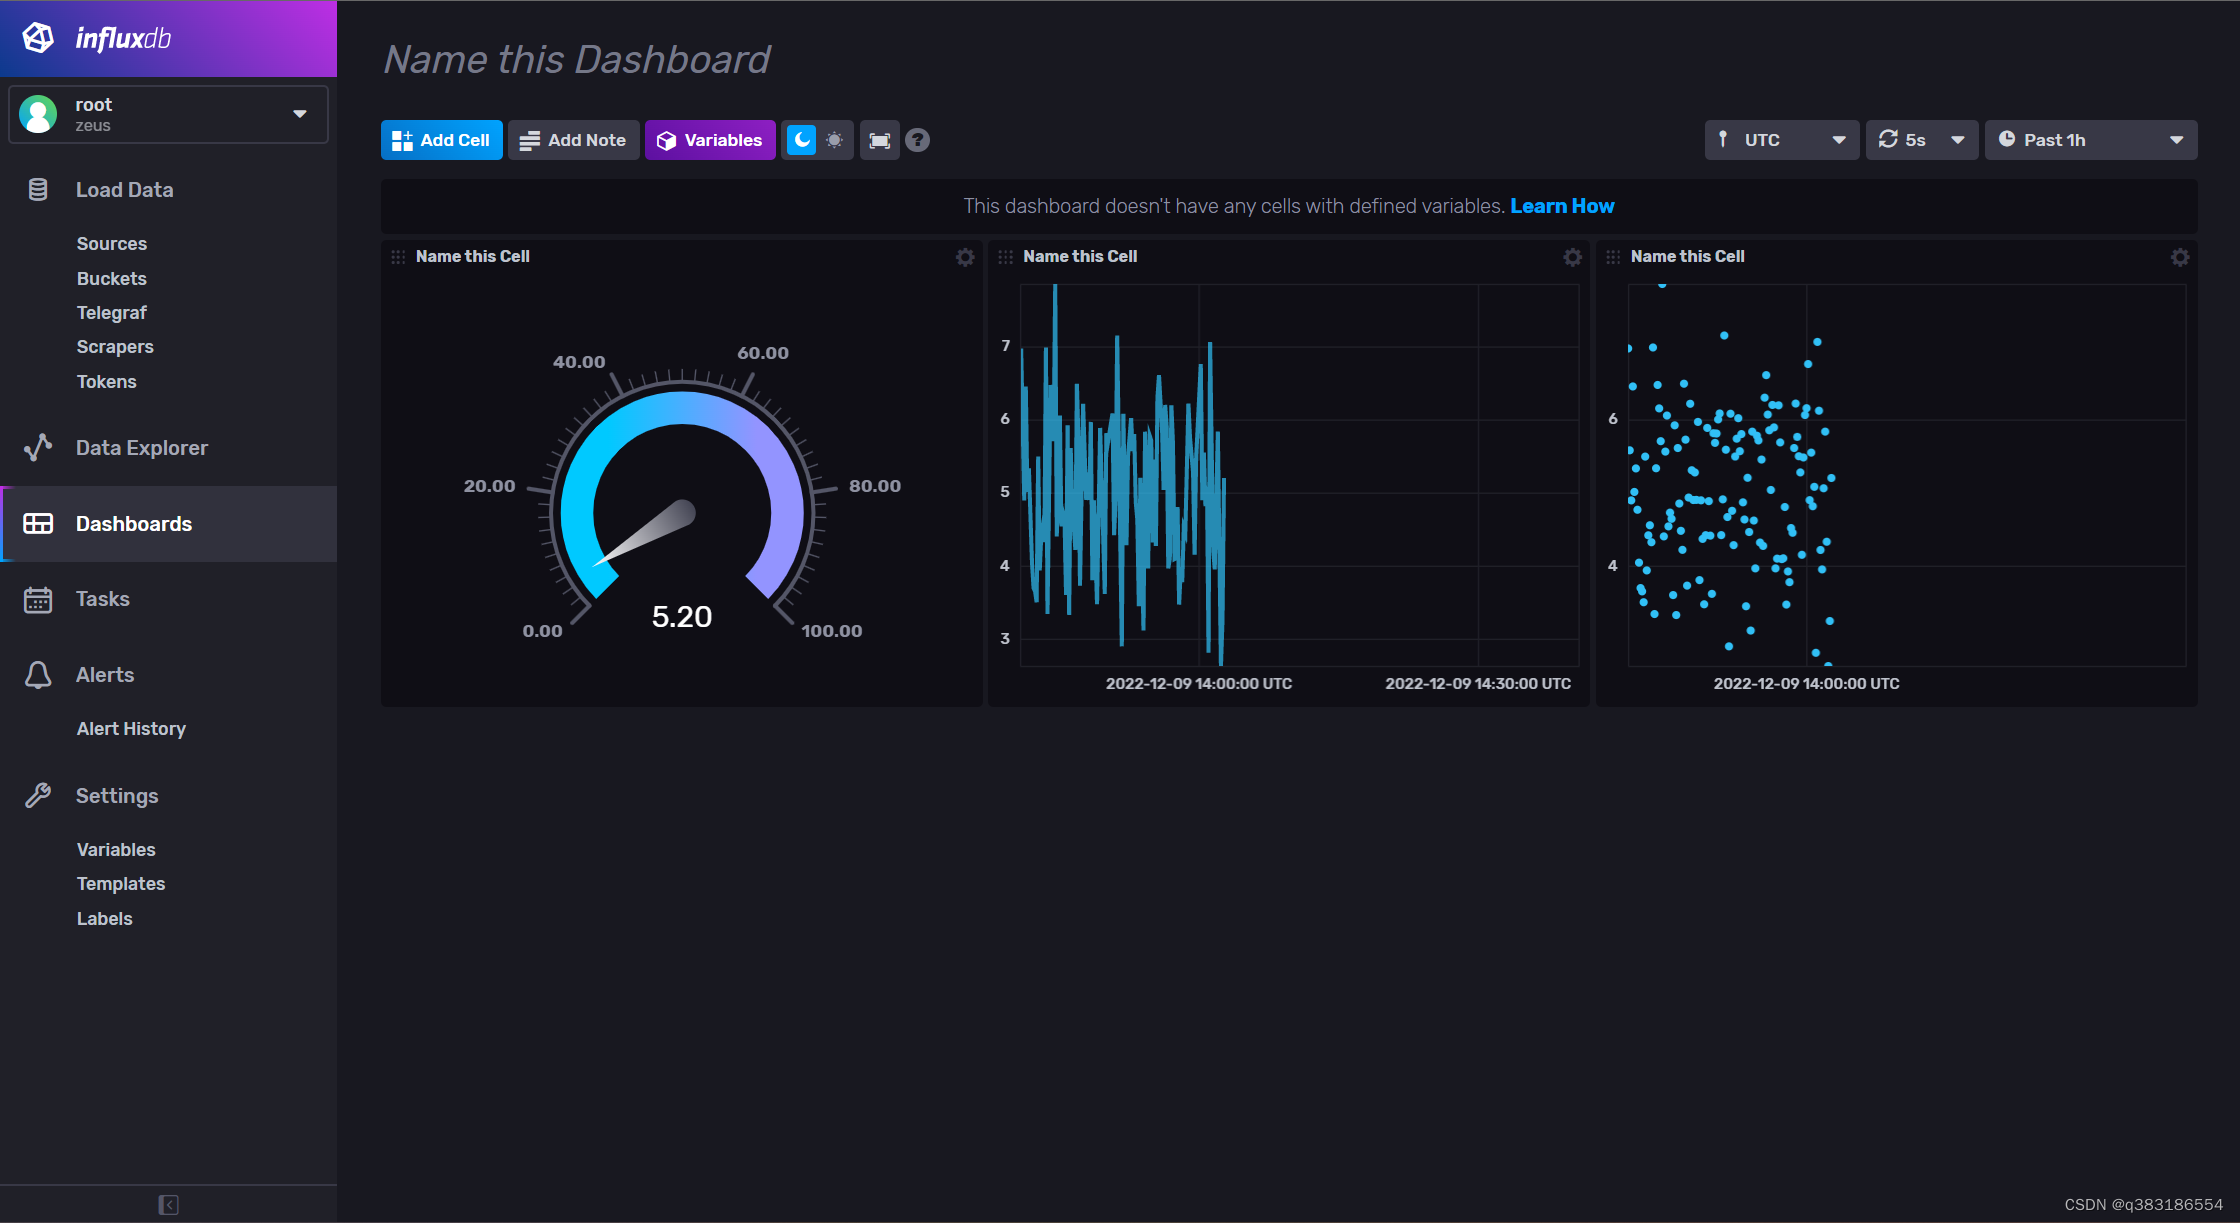Click the help question mark icon
2240x1223 pixels.
pos(917,141)
